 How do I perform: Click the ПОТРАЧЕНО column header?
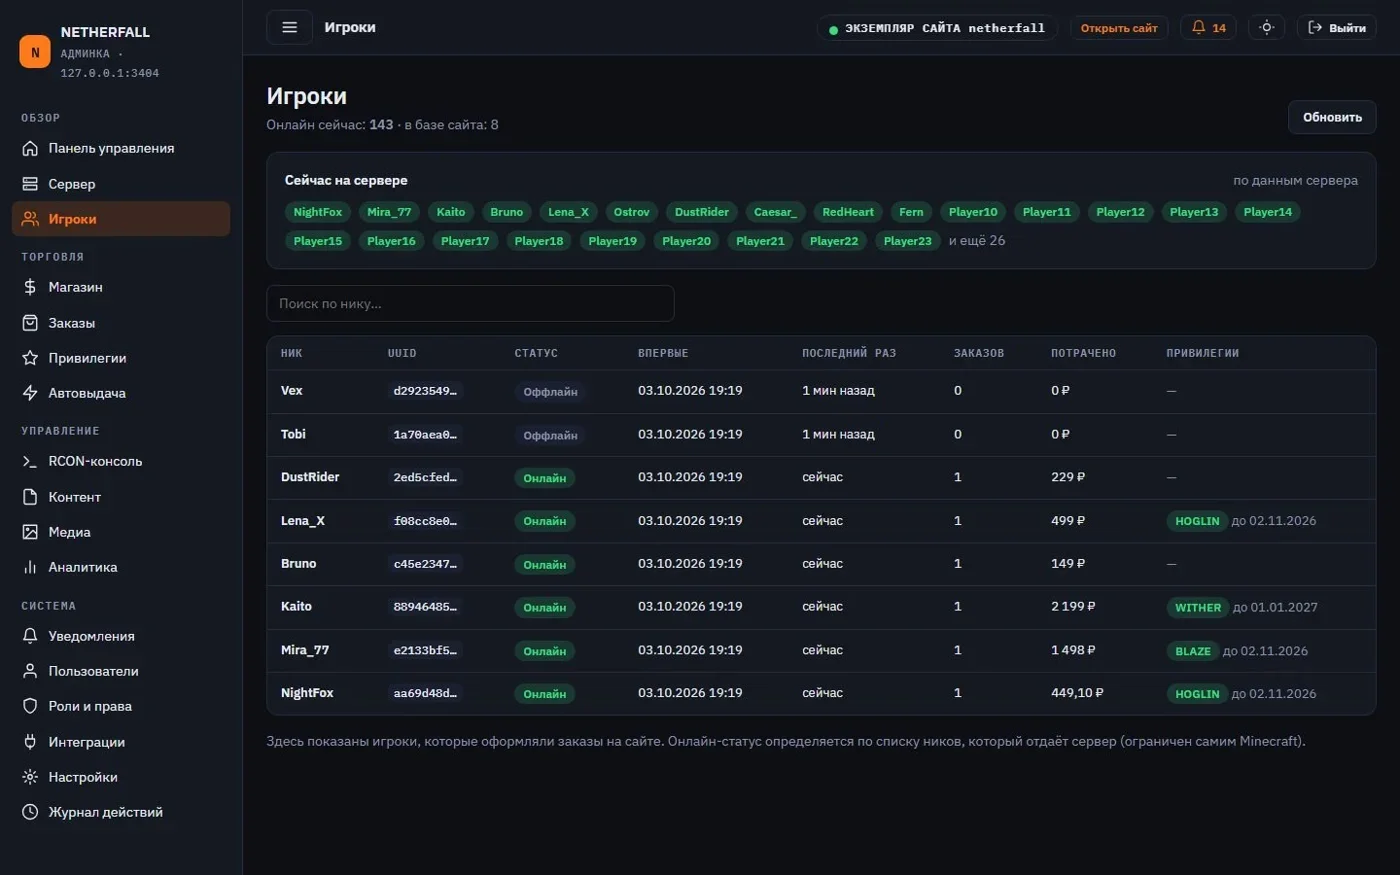1083,353
